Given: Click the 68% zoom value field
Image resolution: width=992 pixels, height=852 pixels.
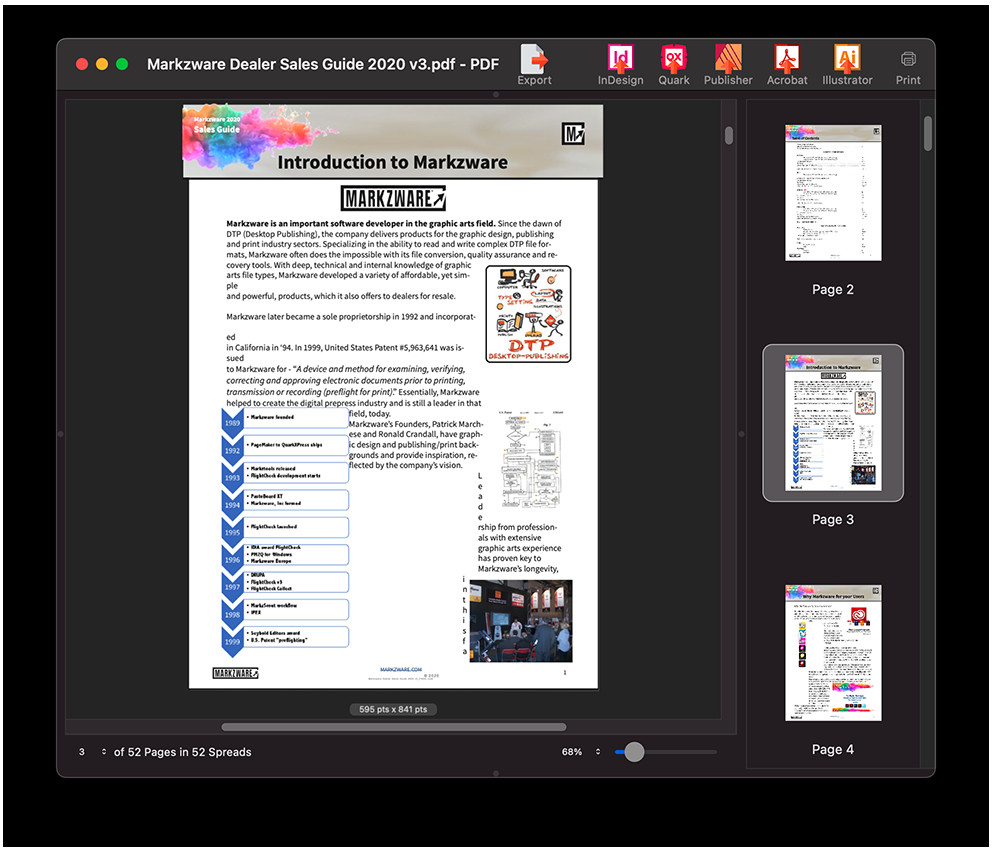Looking at the screenshot, I should 572,752.
